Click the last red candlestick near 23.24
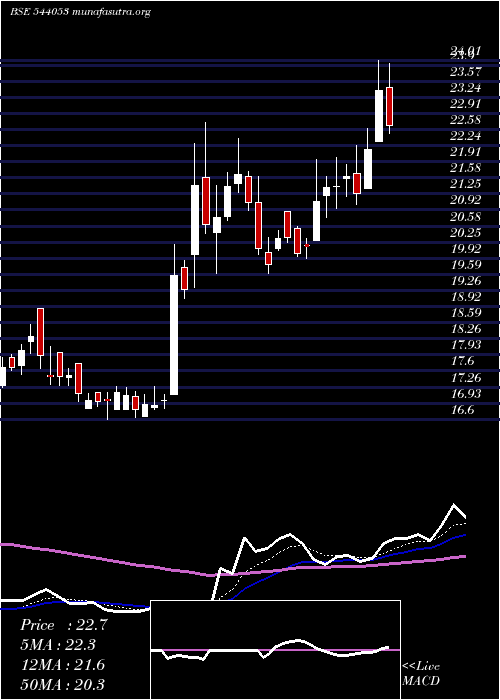The height and width of the screenshot is (700, 500). click(389, 106)
